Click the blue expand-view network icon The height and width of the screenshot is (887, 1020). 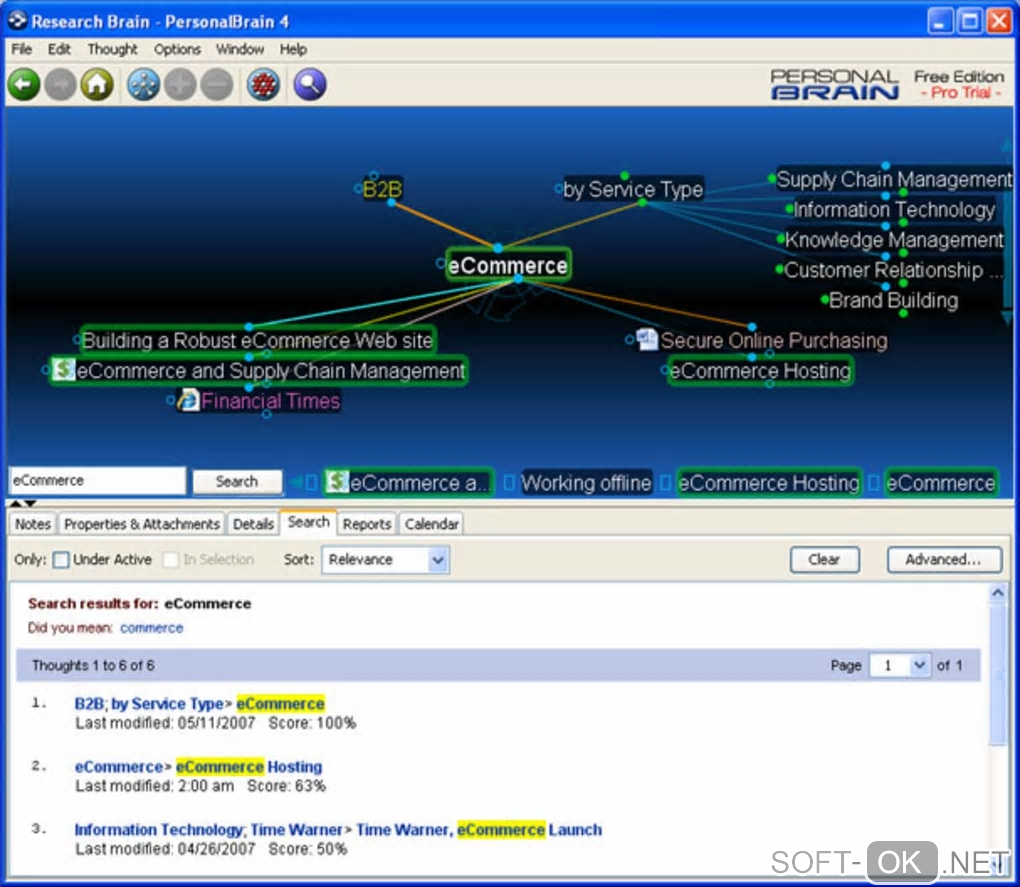(143, 85)
